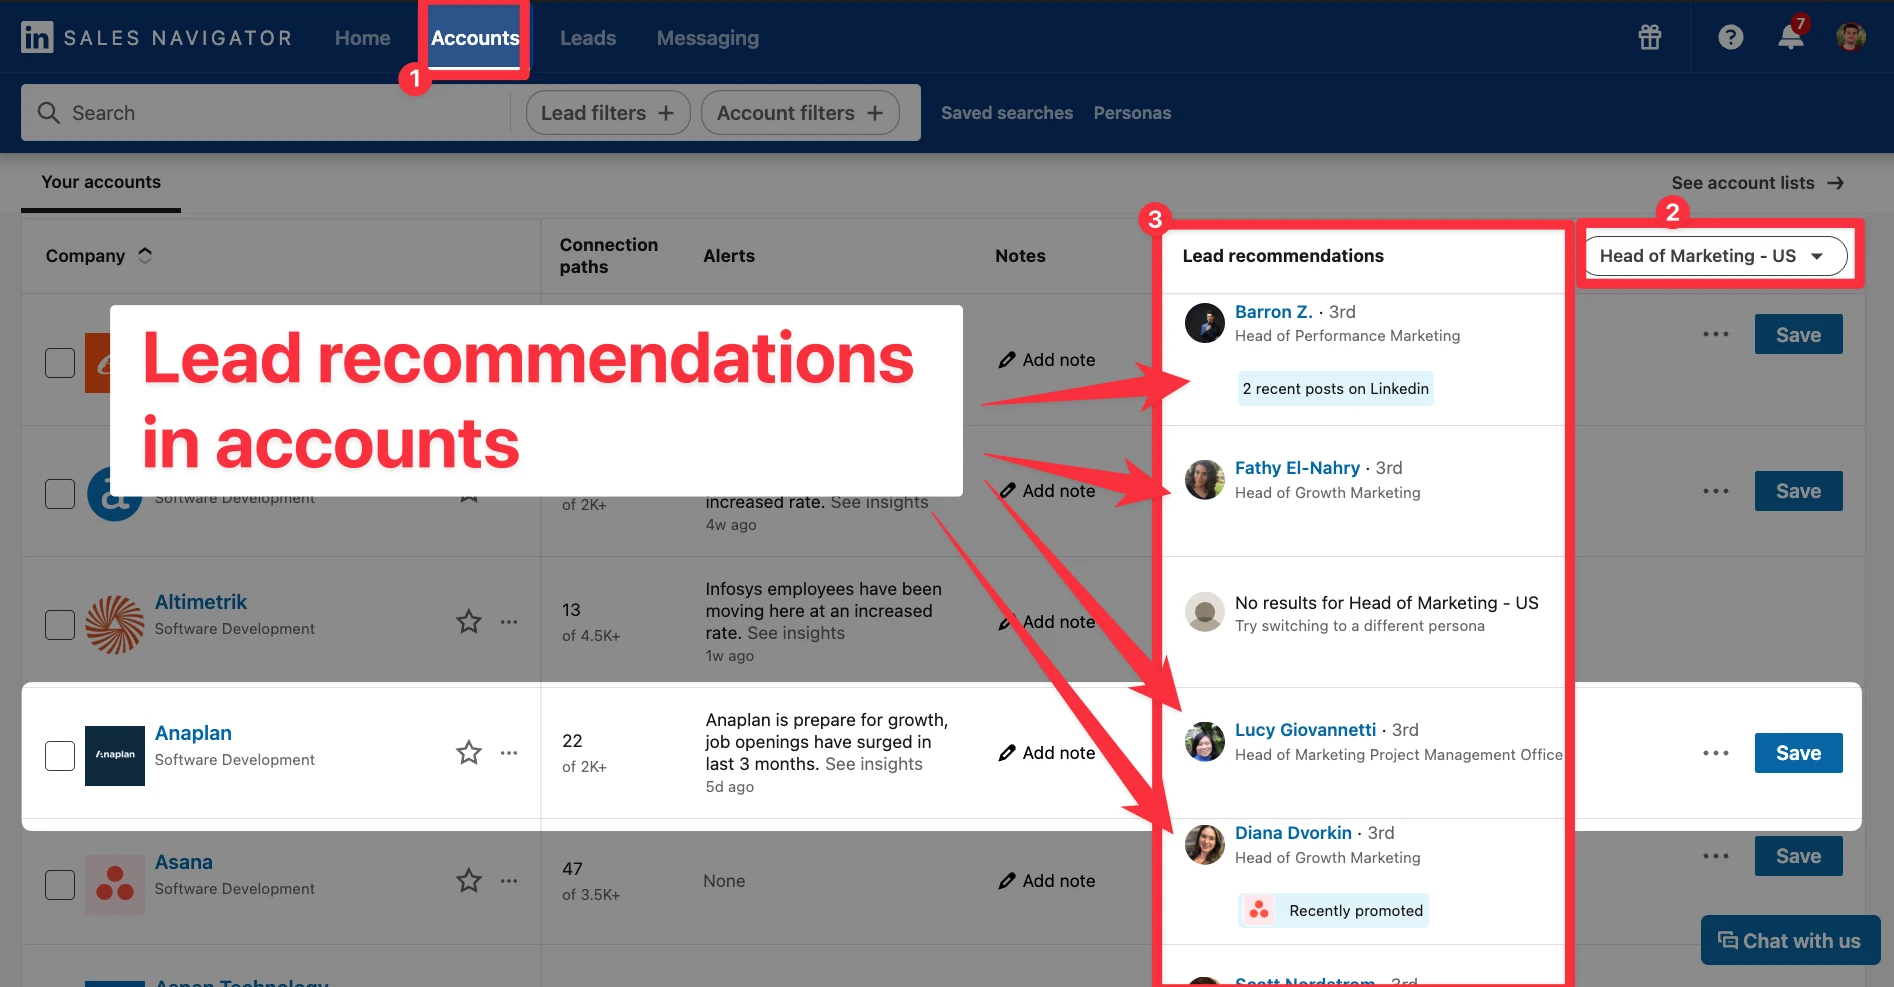See insights for Altimetrik alert
The image size is (1894, 987).
[796, 633]
